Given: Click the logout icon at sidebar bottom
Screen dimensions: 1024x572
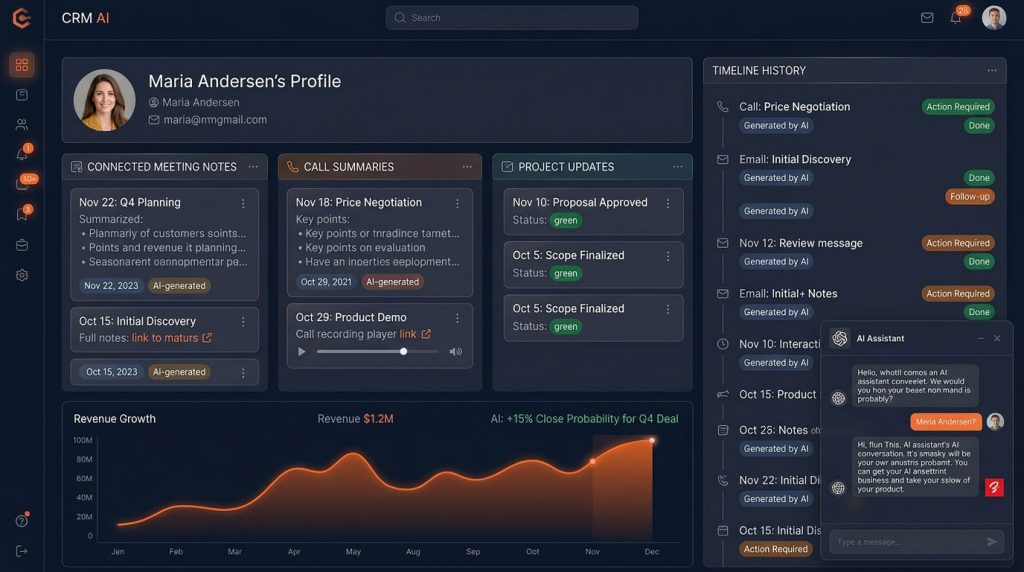Looking at the screenshot, I should 22,551.
